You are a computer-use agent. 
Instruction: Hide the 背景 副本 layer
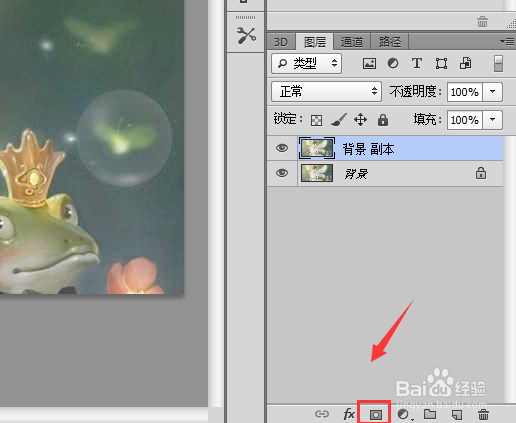[x=282, y=148]
